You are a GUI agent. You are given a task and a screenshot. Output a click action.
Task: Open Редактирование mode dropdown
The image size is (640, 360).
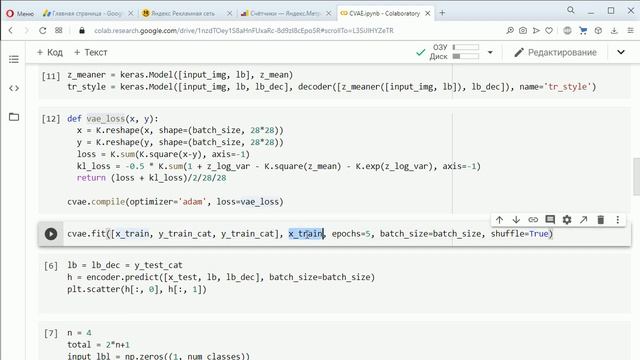coord(555,52)
